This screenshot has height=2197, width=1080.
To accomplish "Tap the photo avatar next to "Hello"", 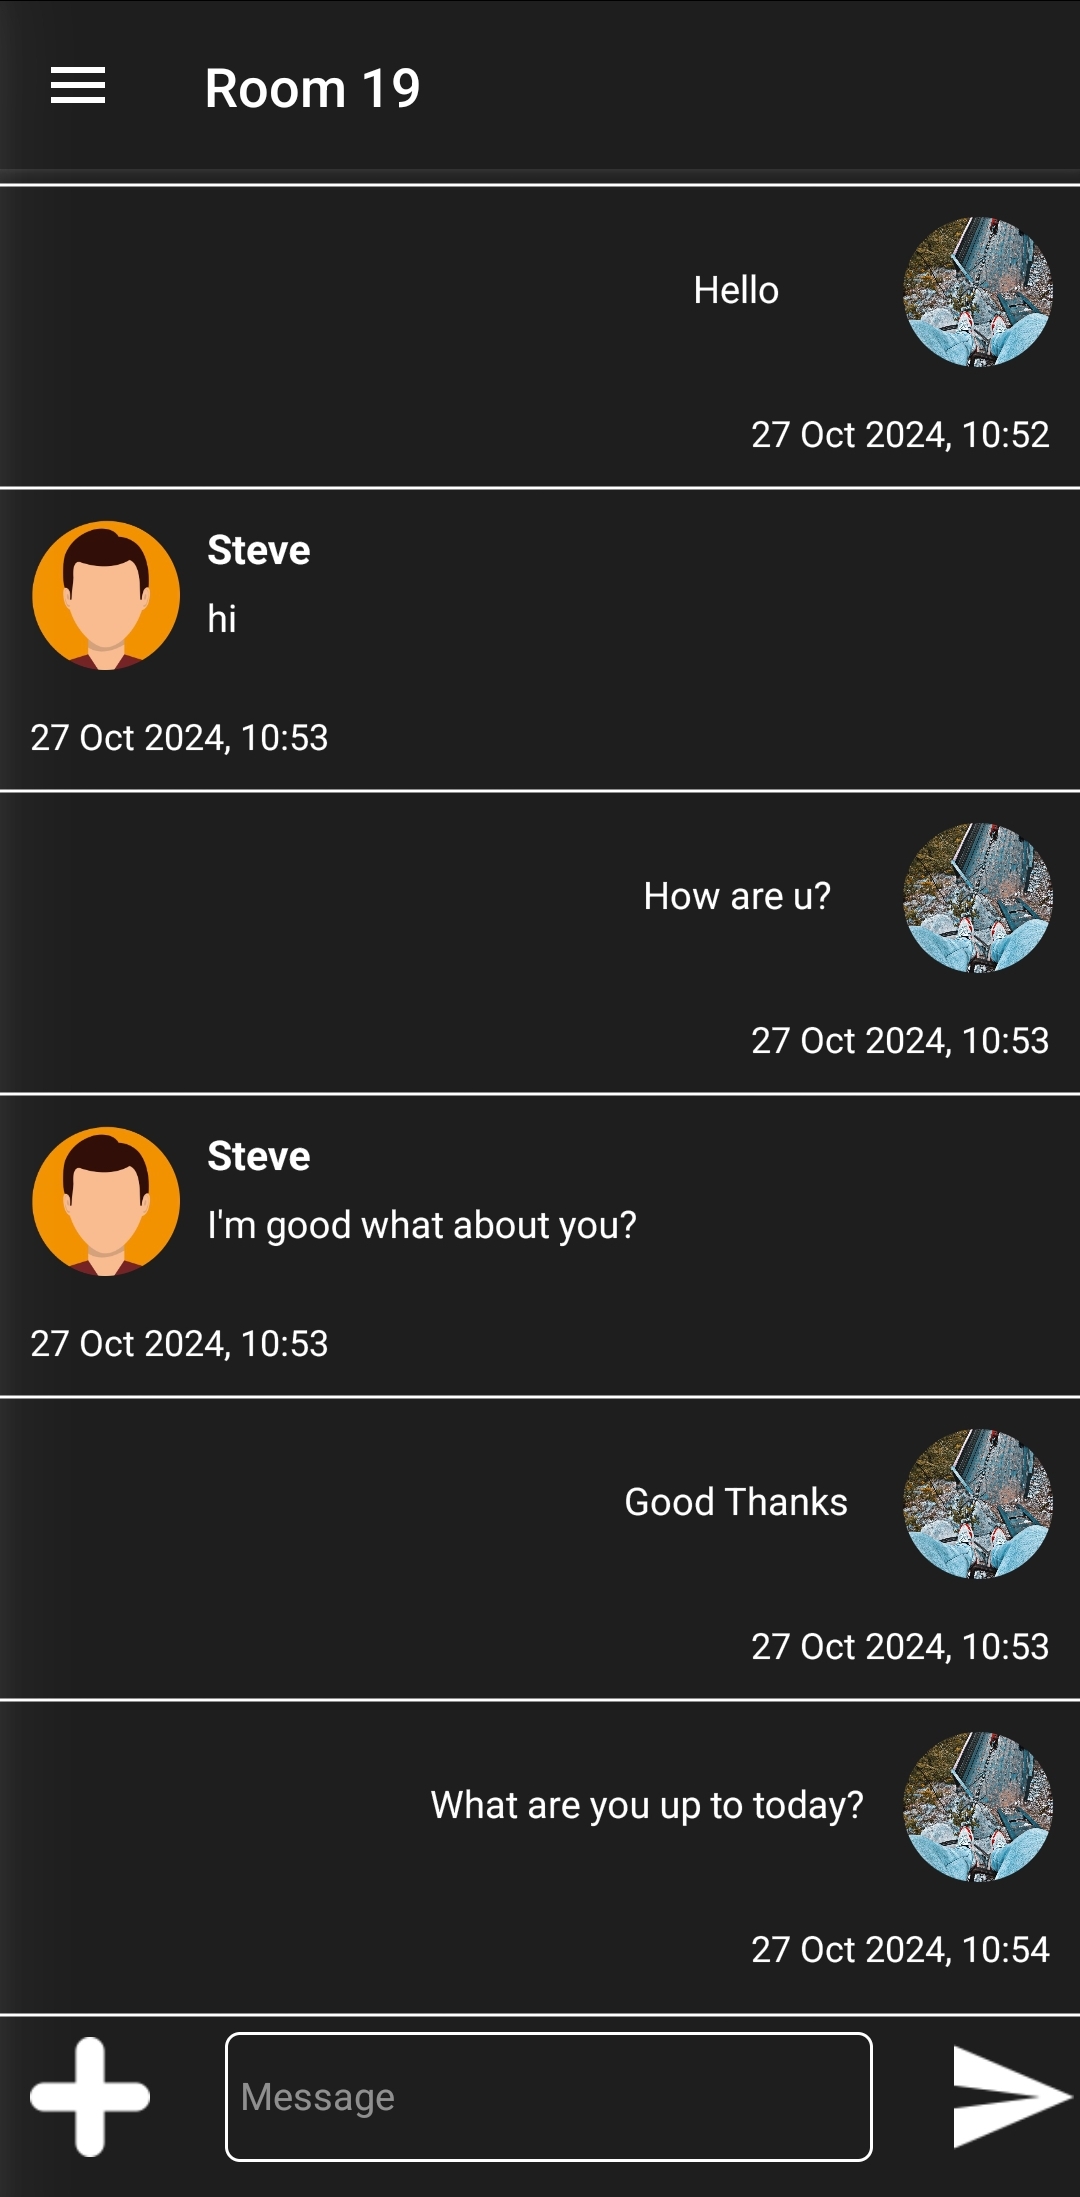I will (978, 292).
